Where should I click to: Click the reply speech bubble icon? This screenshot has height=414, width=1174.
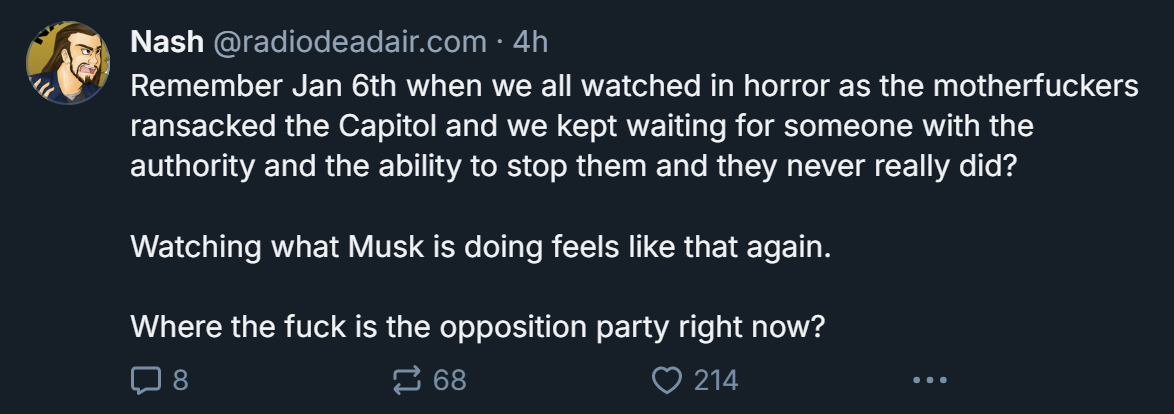145,380
